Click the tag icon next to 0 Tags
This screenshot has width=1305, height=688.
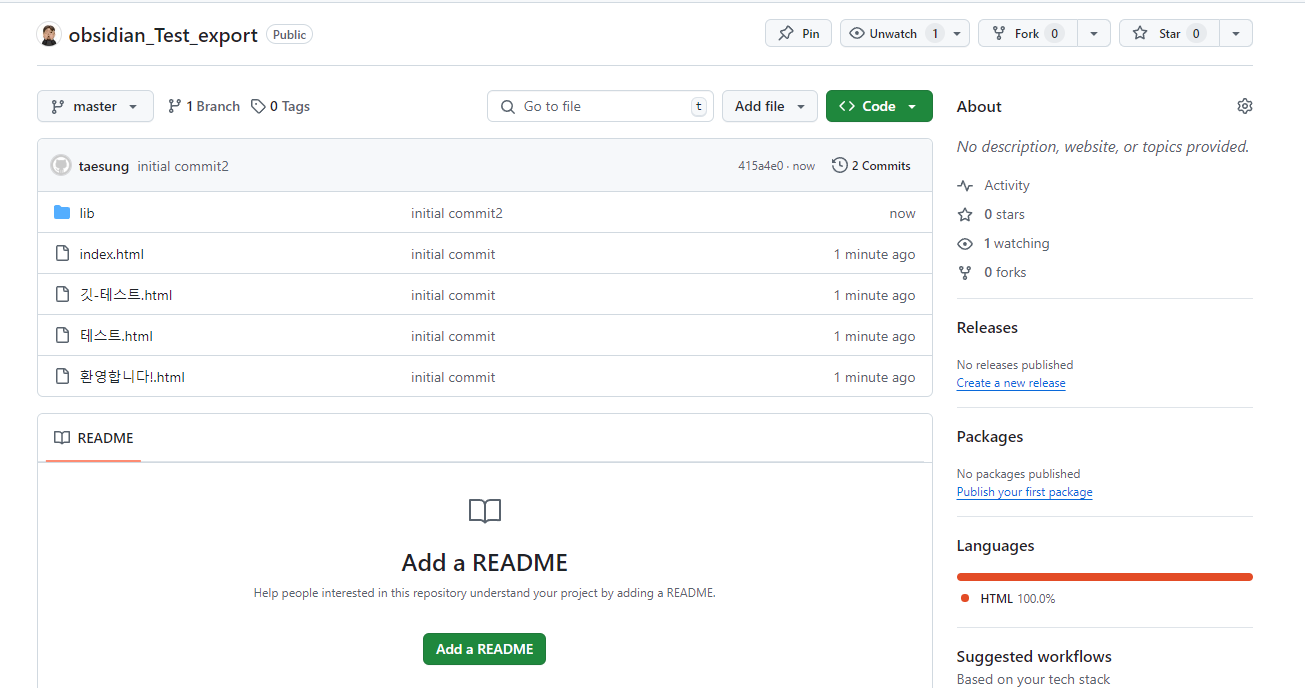tap(258, 106)
